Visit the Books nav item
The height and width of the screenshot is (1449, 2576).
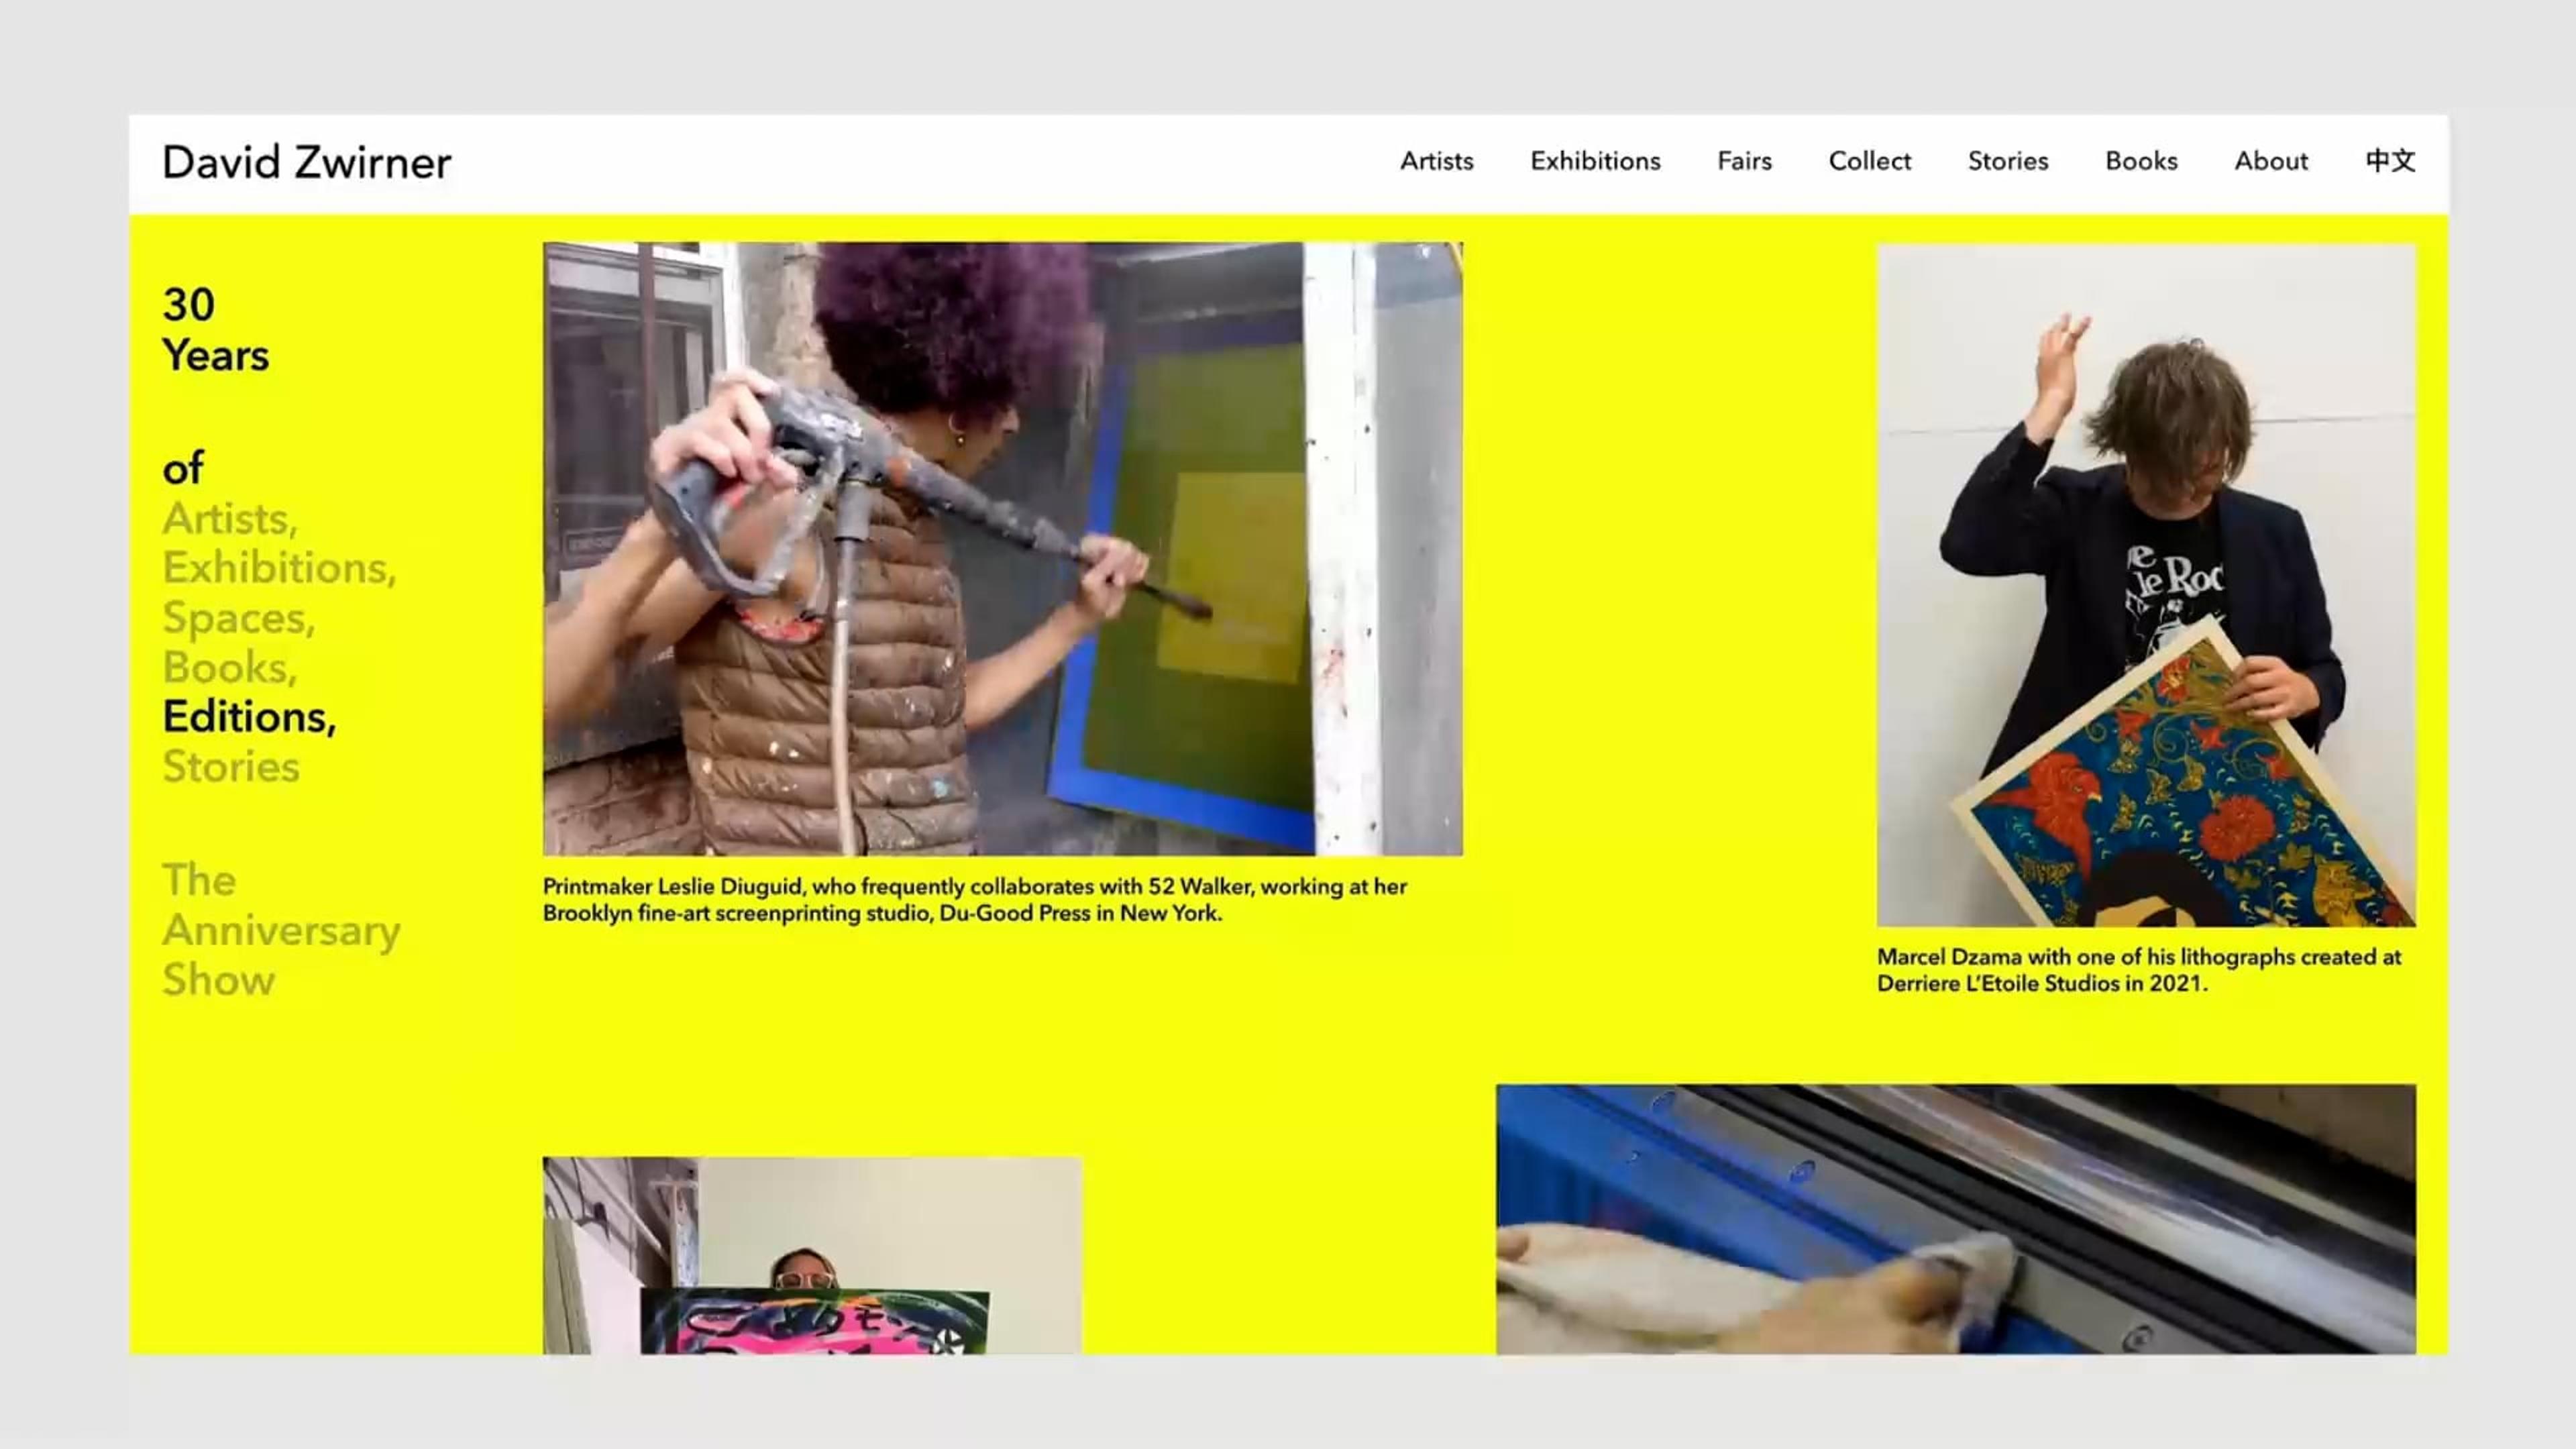[x=2141, y=161]
